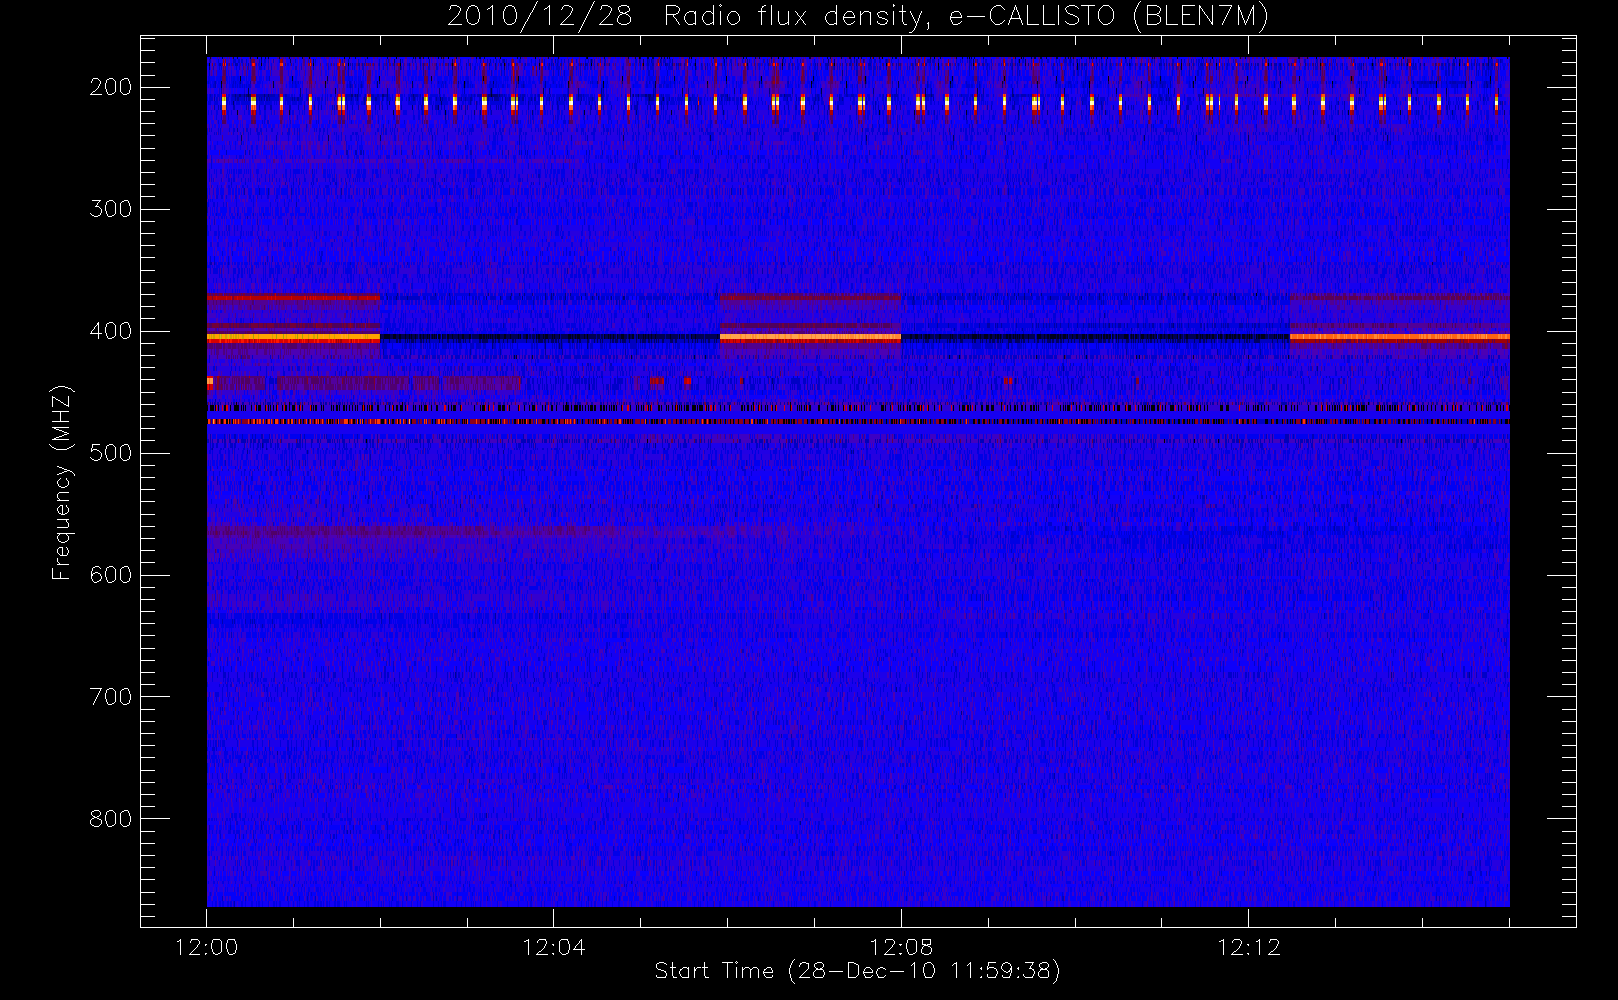
Task: Click the 'Frequency (MHZ)' axis label
Action: point(62,482)
